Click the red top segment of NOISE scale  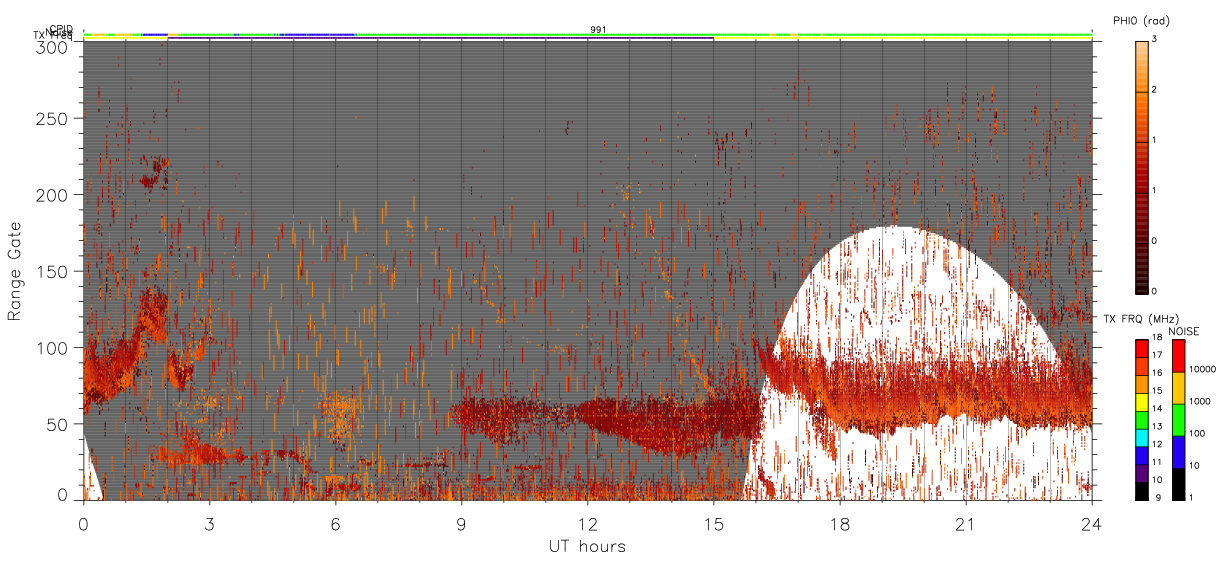click(x=1179, y=356)
